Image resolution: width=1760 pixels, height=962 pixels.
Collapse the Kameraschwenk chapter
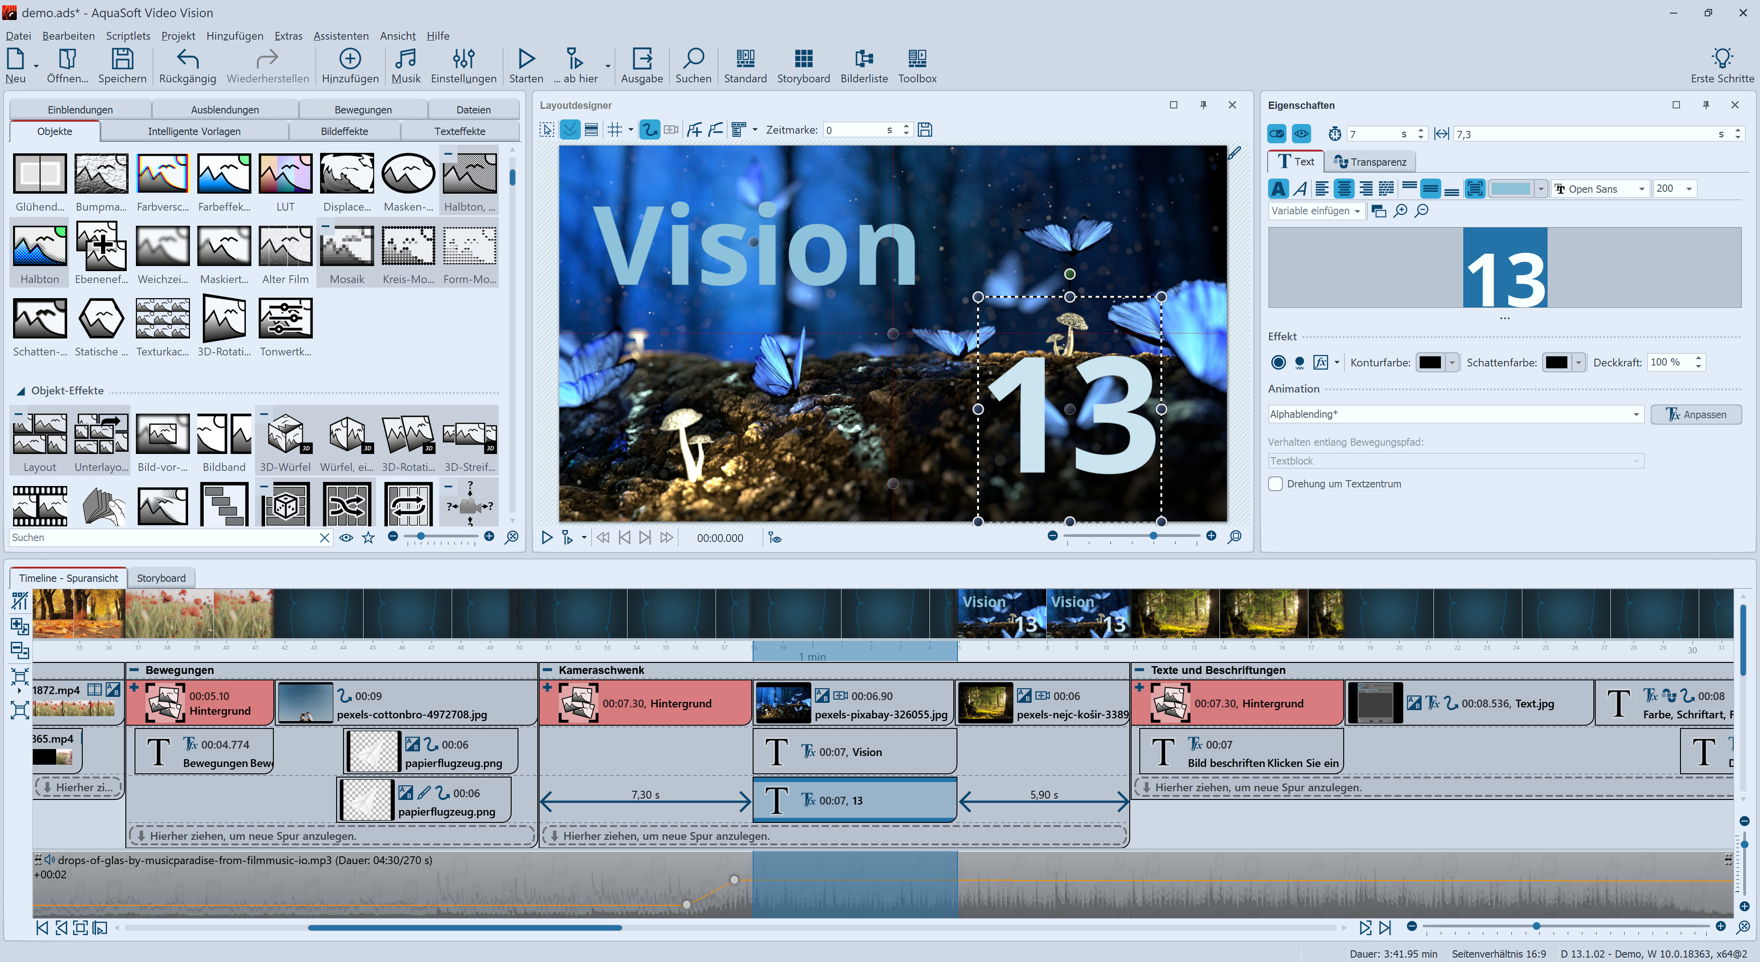548,670
